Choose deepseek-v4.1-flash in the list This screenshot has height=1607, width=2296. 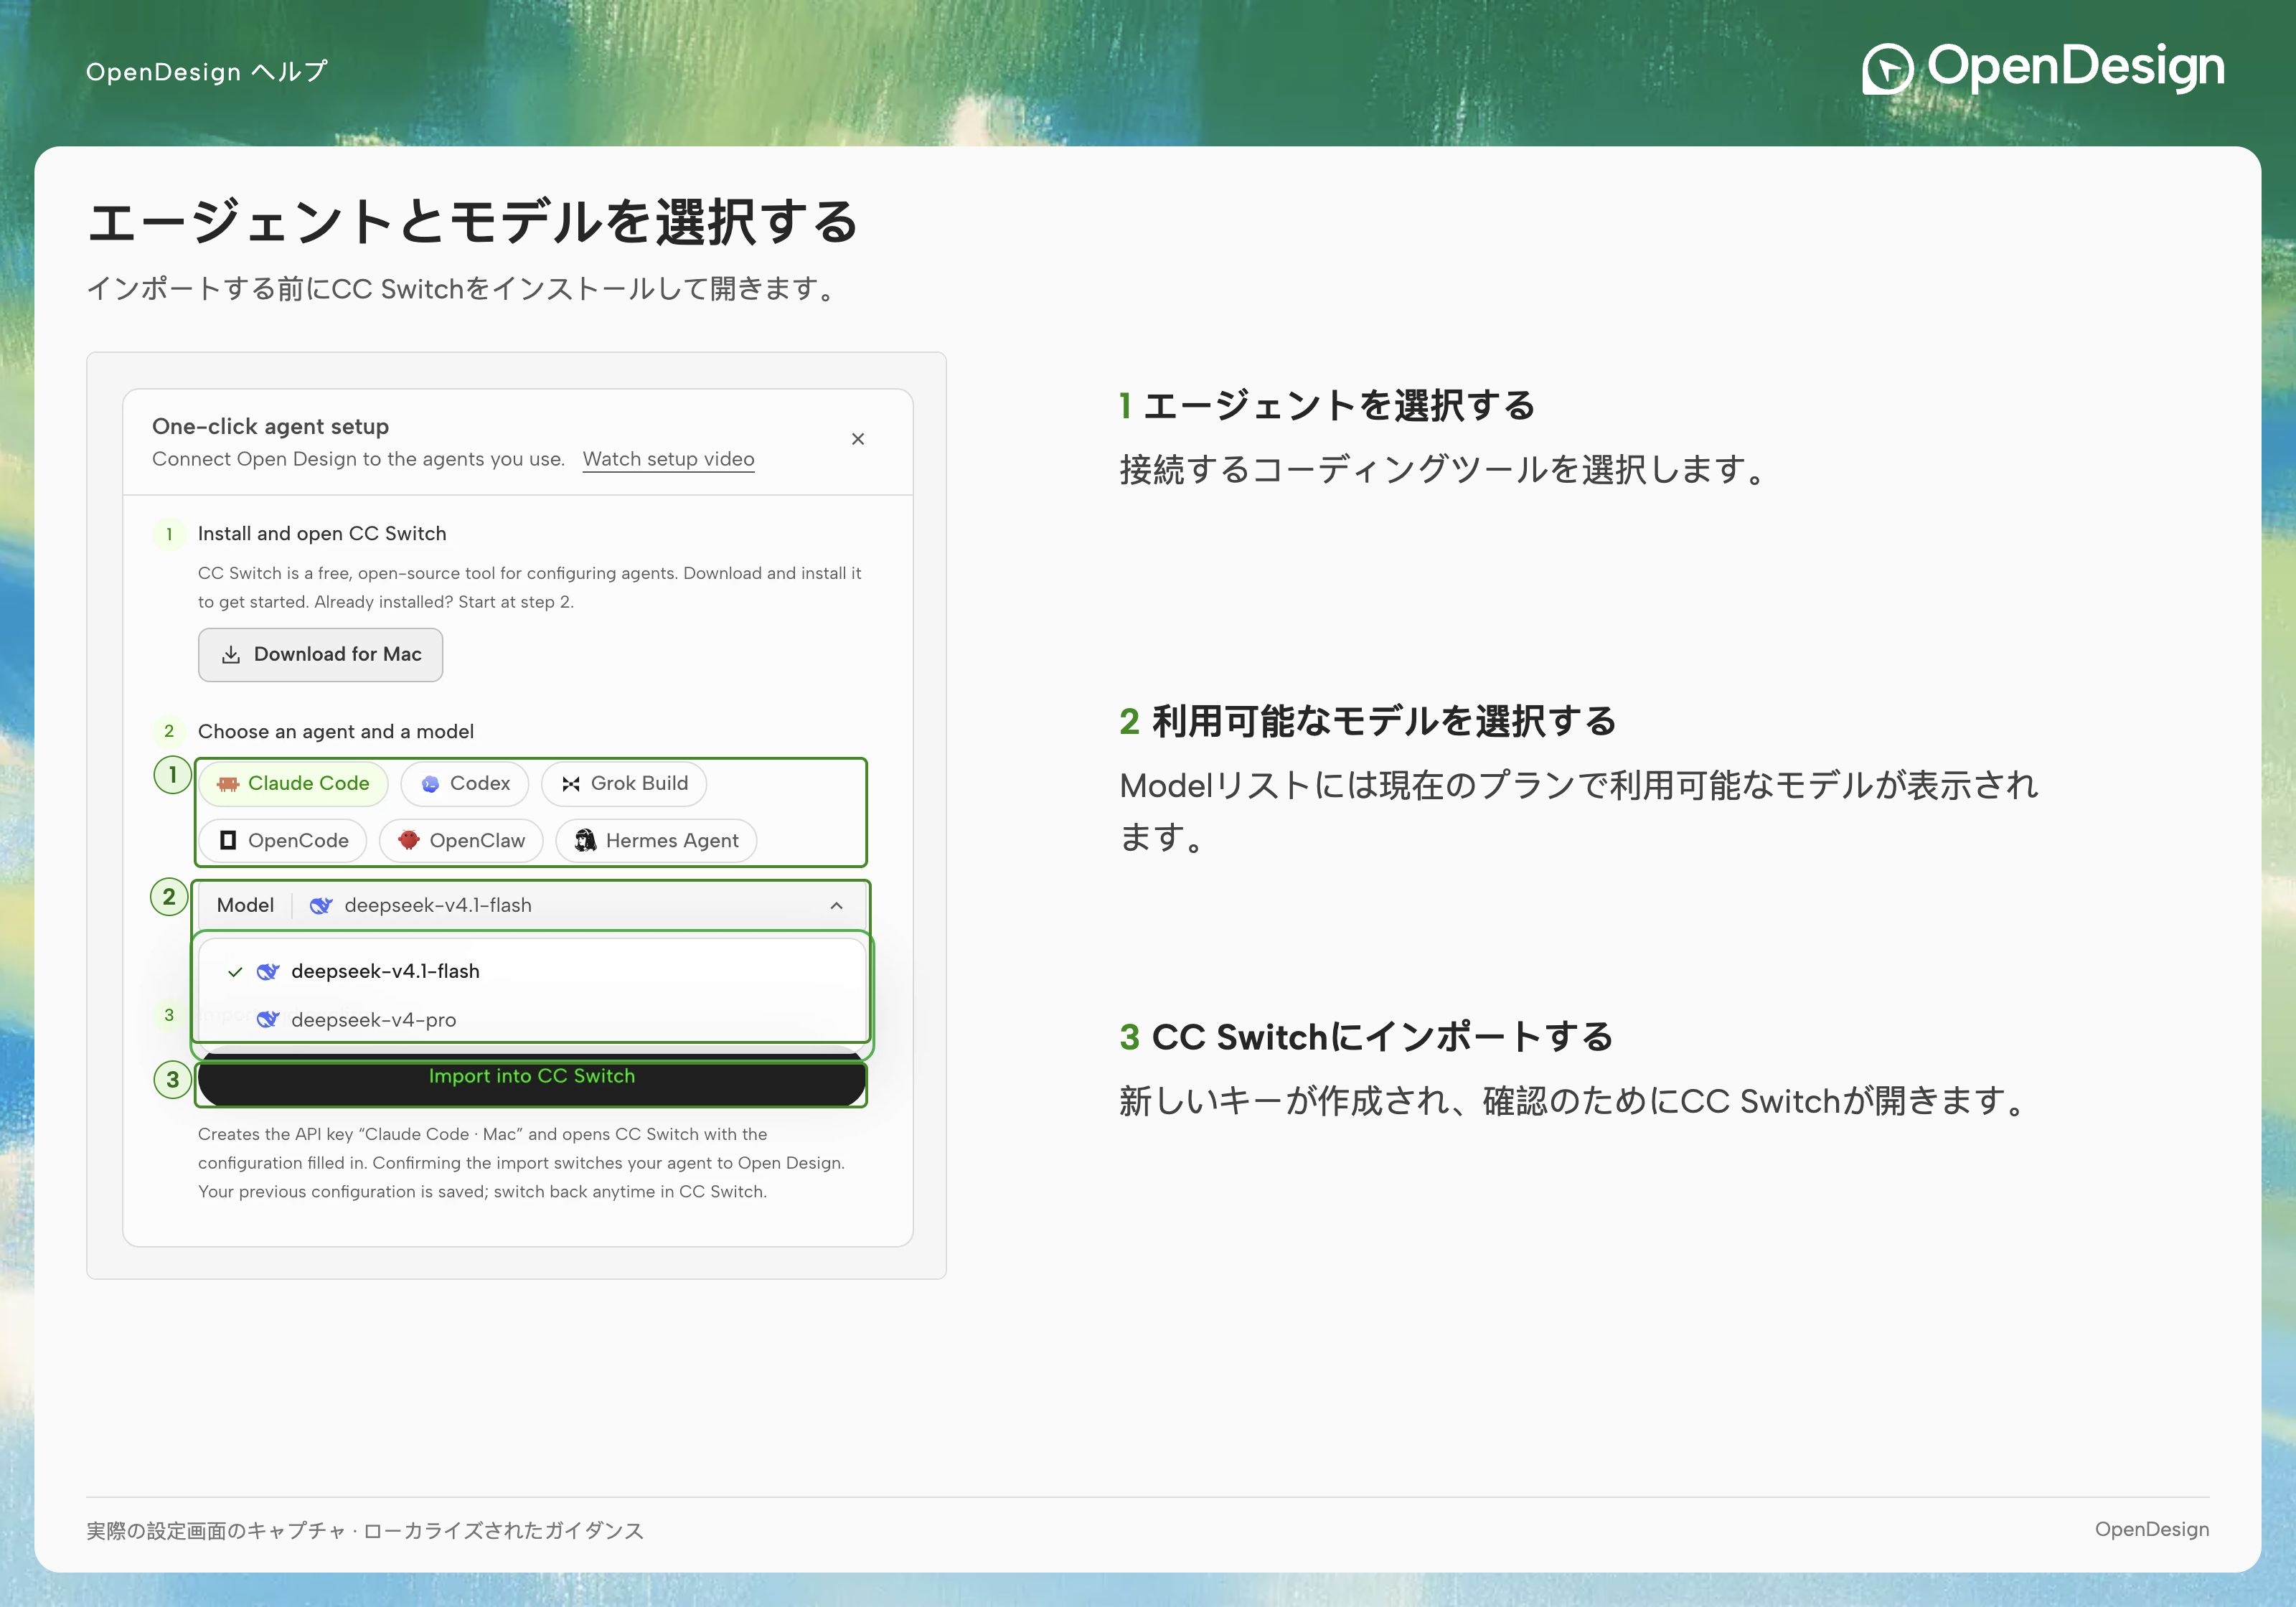[x=532, y=971]
